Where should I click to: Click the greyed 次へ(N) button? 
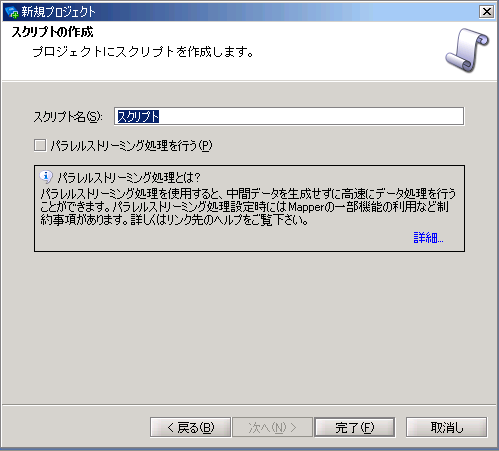point(272,427)
